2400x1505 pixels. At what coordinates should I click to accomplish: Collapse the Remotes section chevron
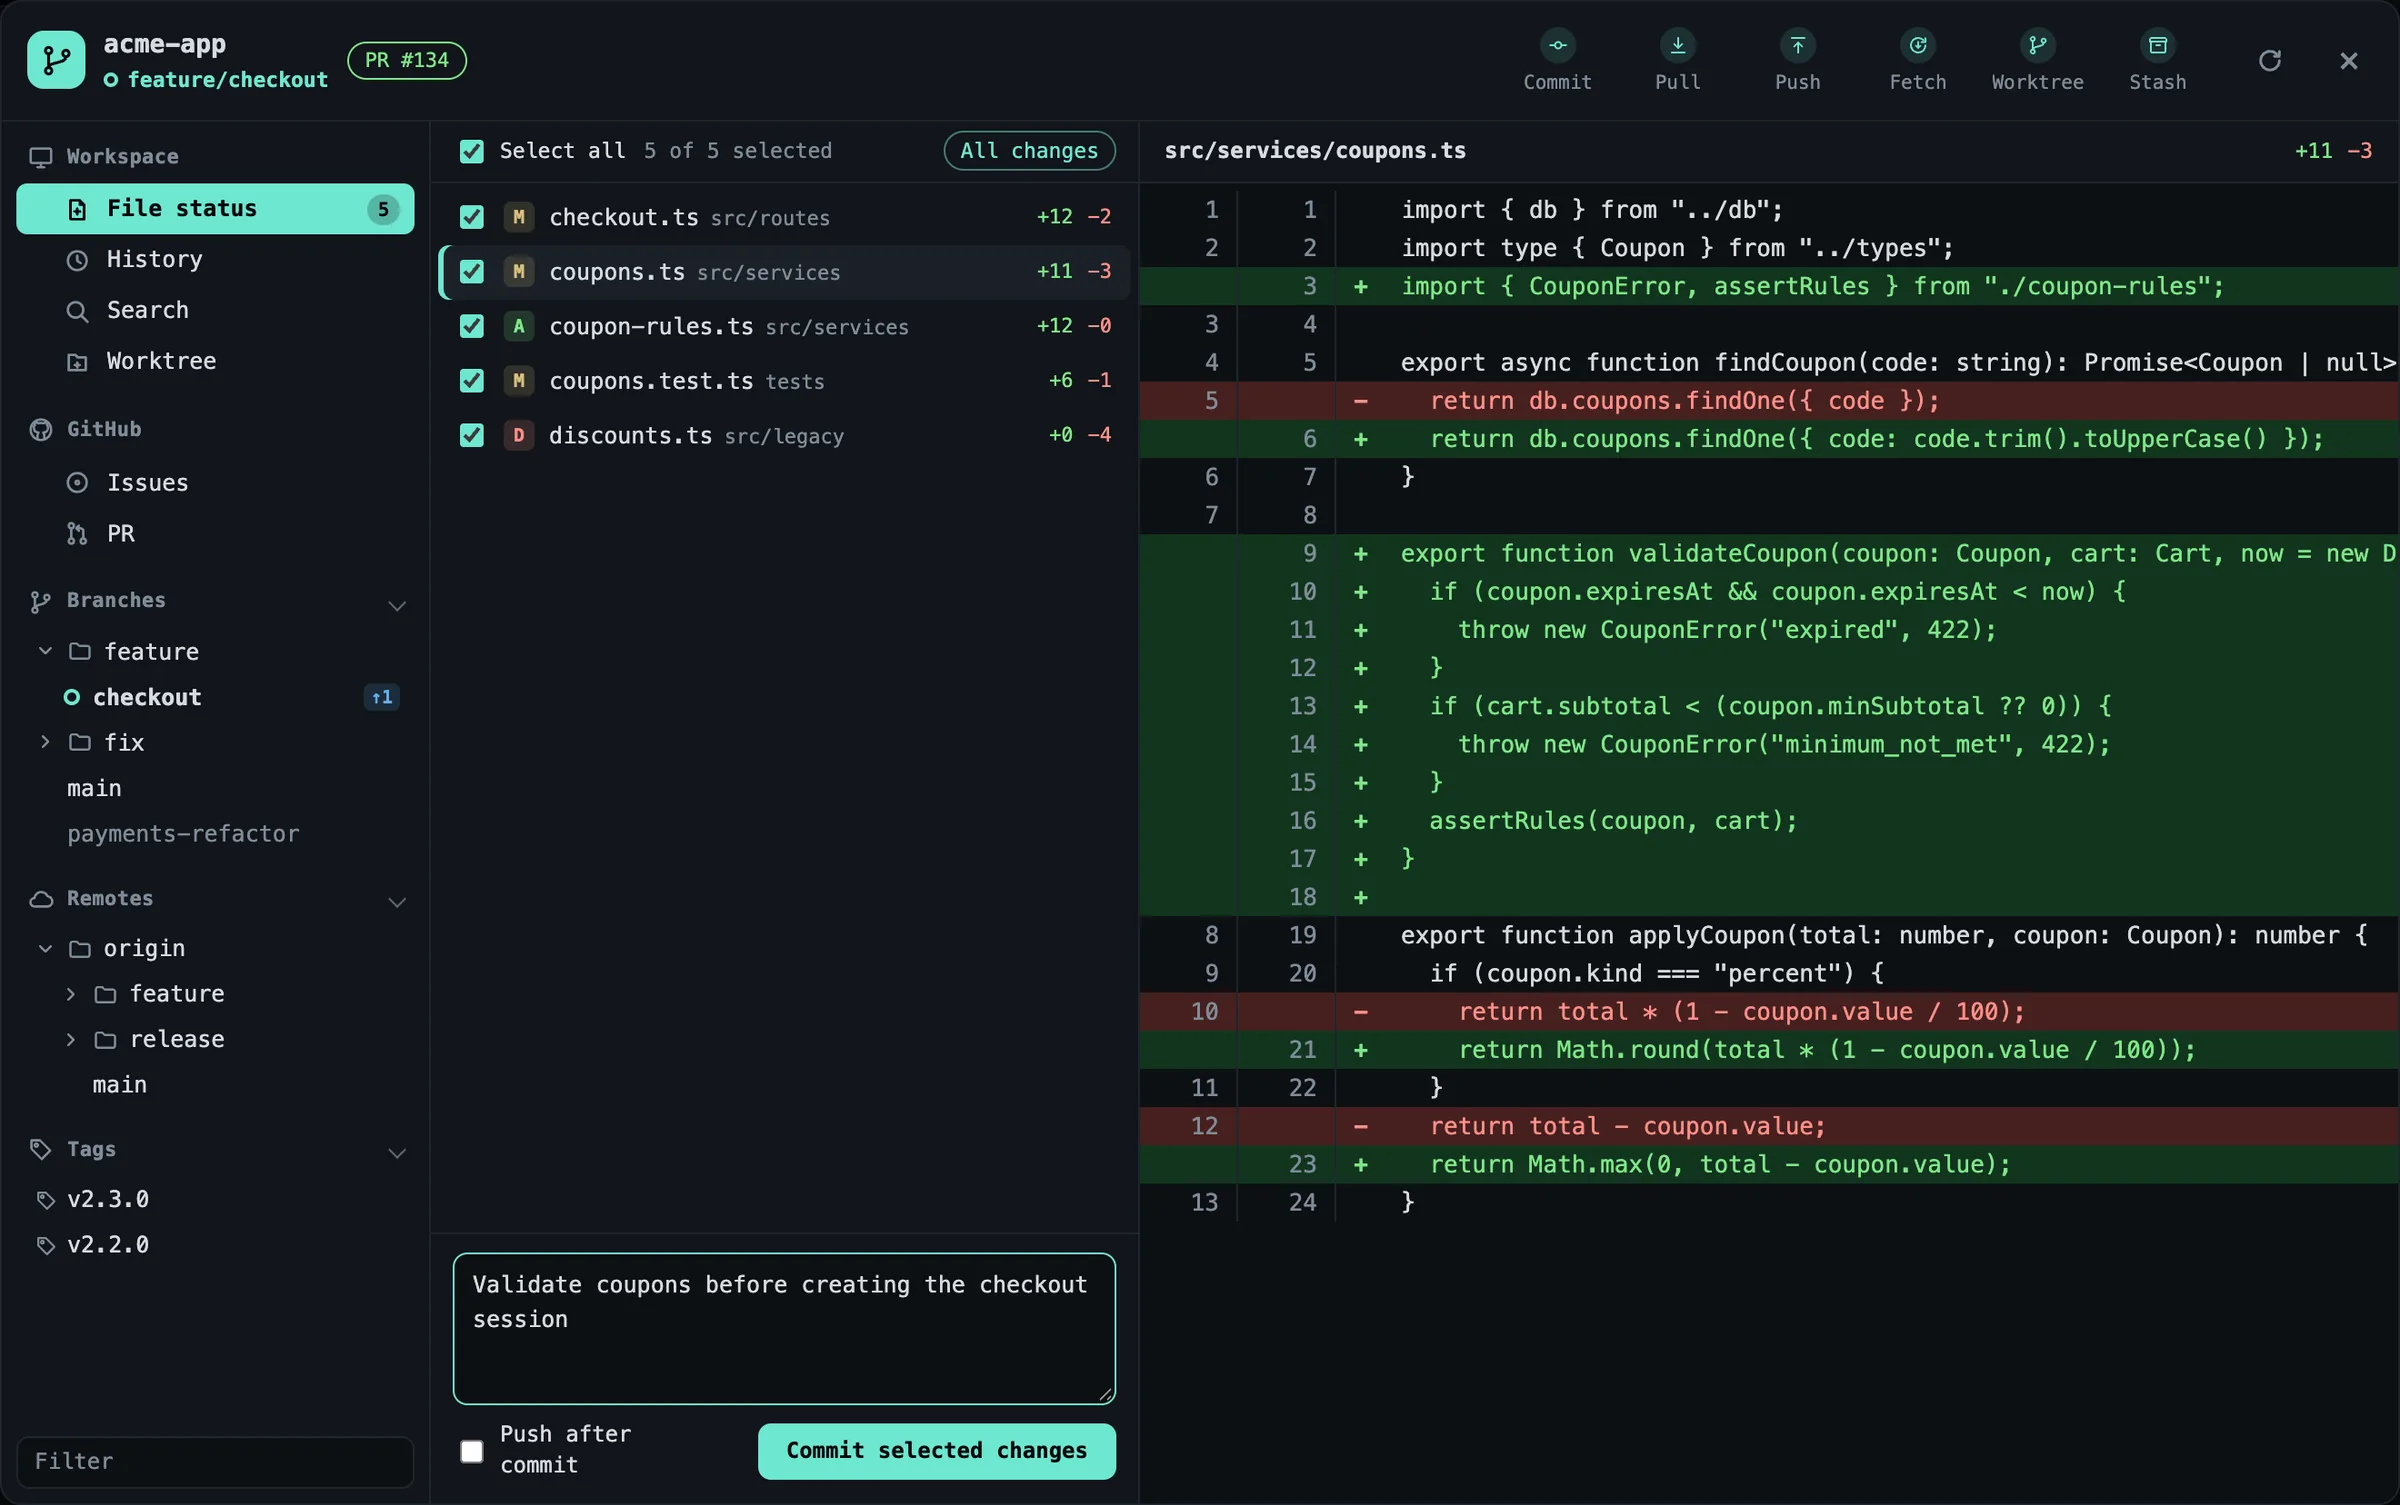coord(397,903)
